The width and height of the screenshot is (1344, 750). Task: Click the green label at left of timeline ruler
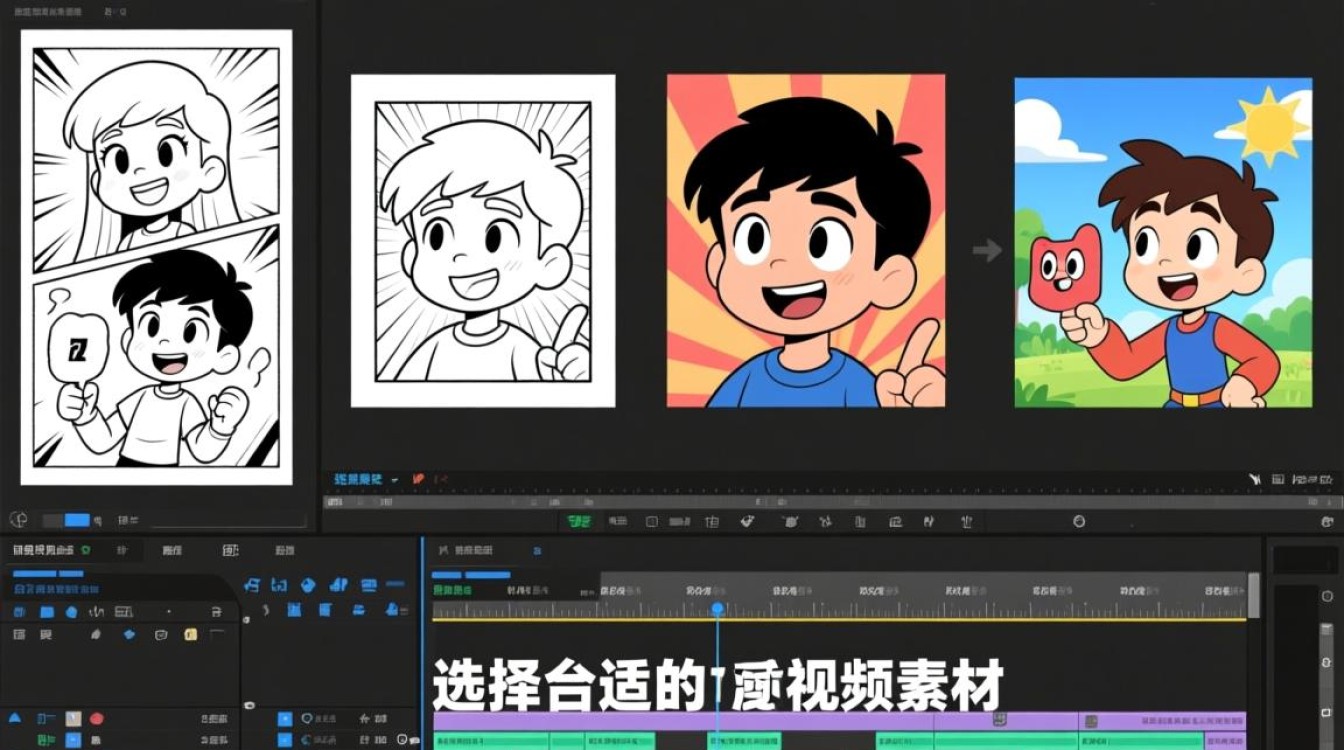[453, 591]
